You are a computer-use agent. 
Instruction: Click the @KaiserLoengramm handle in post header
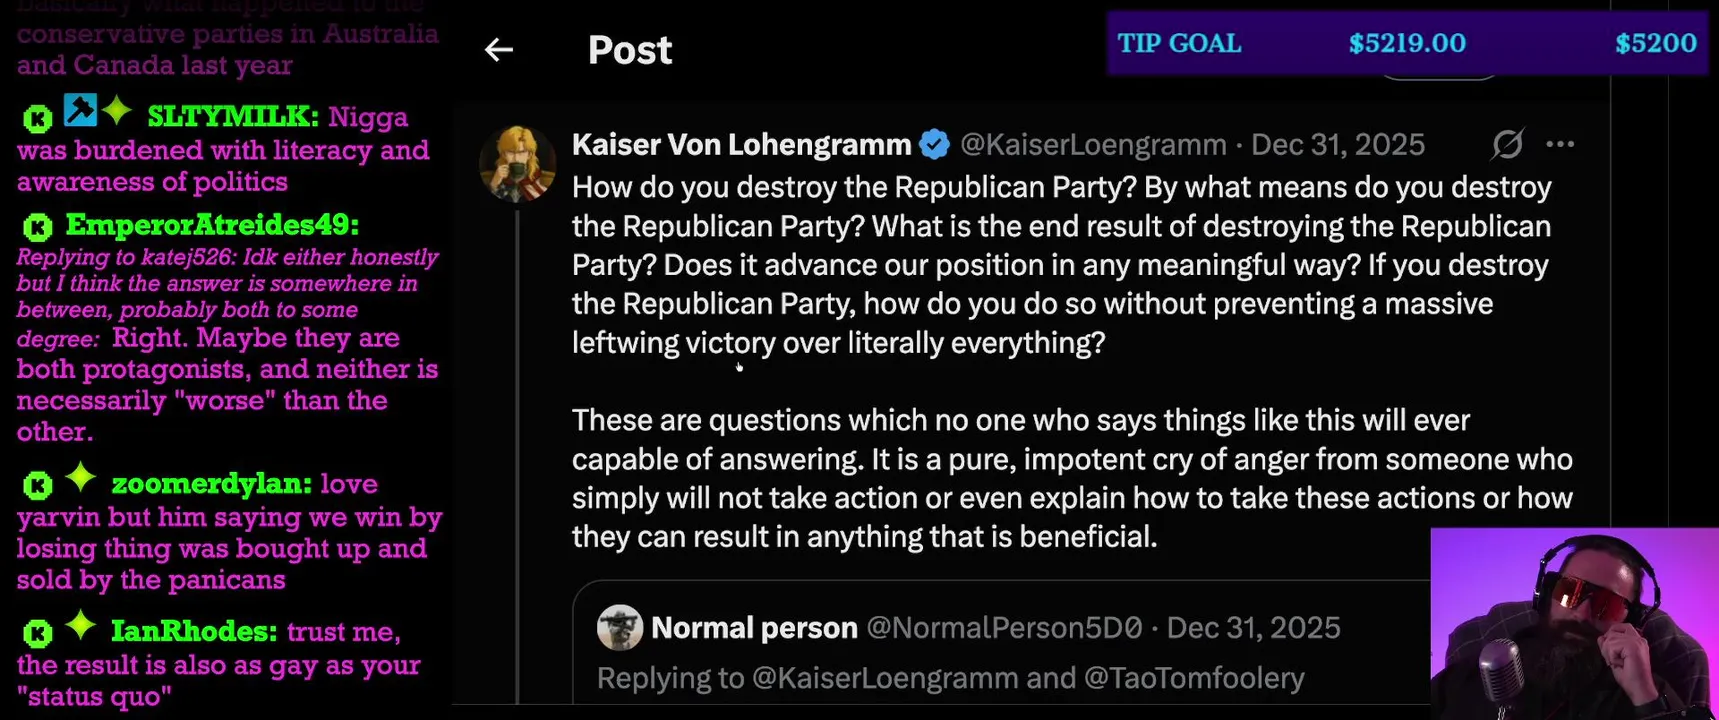[1093, 145]
